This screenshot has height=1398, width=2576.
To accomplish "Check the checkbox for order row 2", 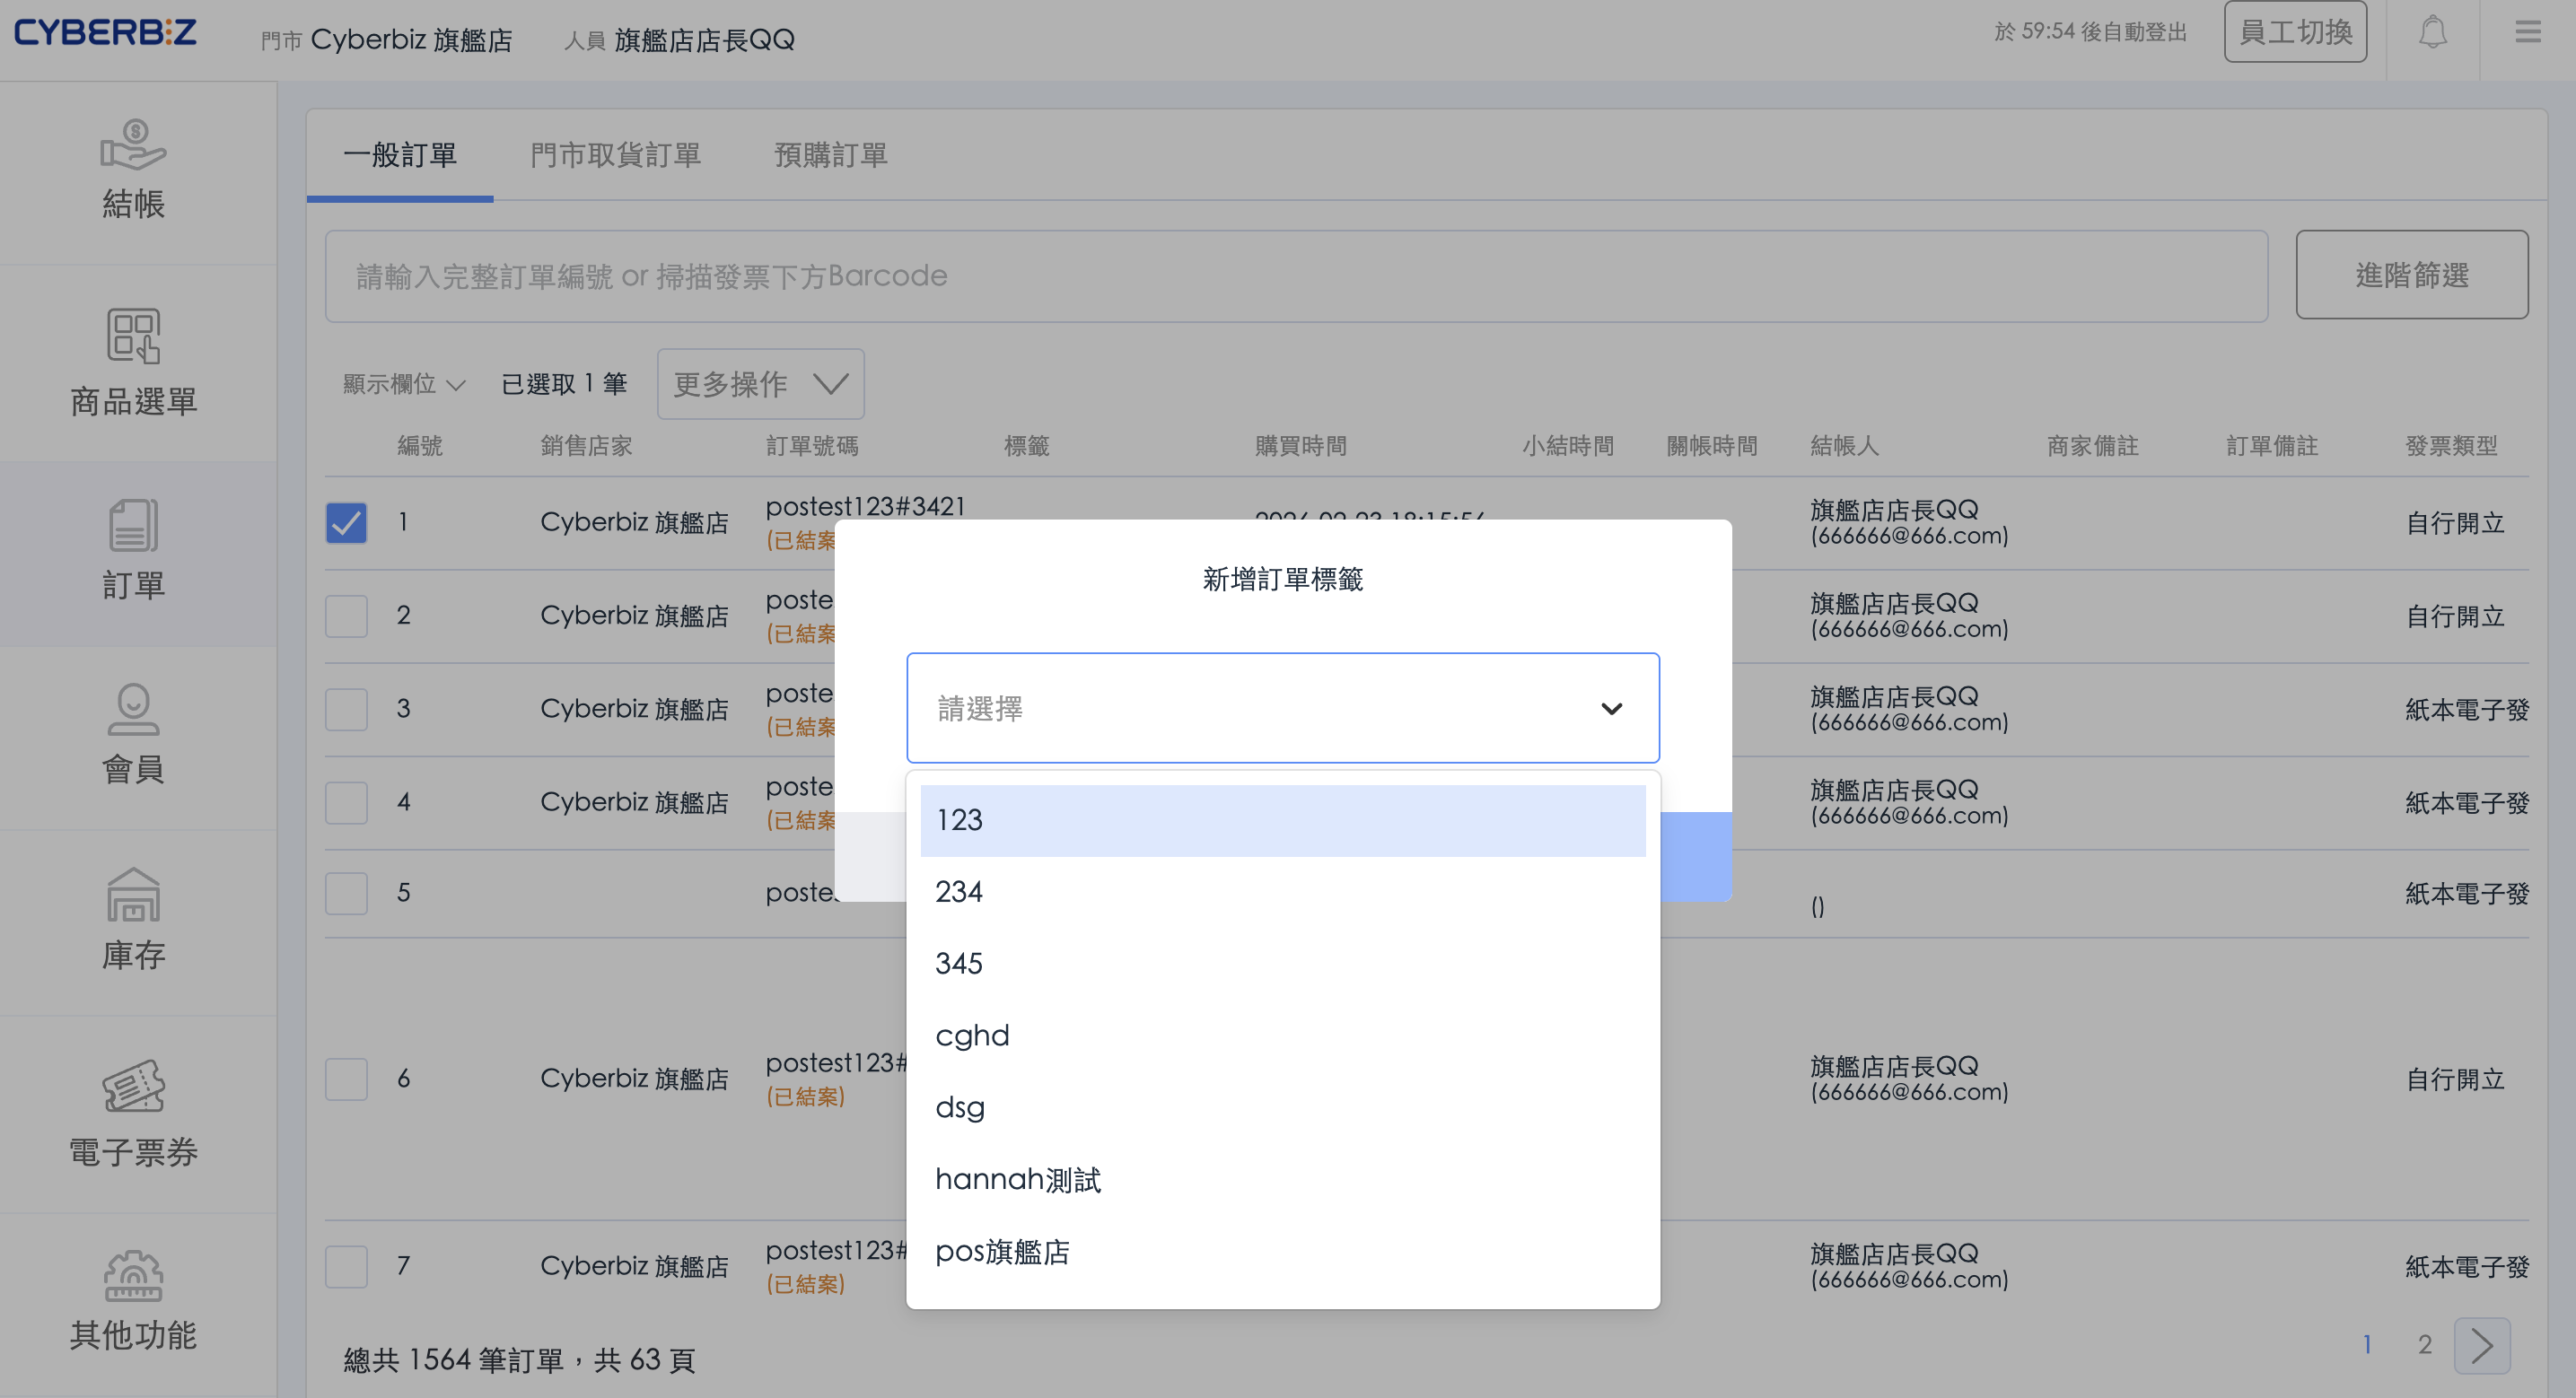I will 346,615.
